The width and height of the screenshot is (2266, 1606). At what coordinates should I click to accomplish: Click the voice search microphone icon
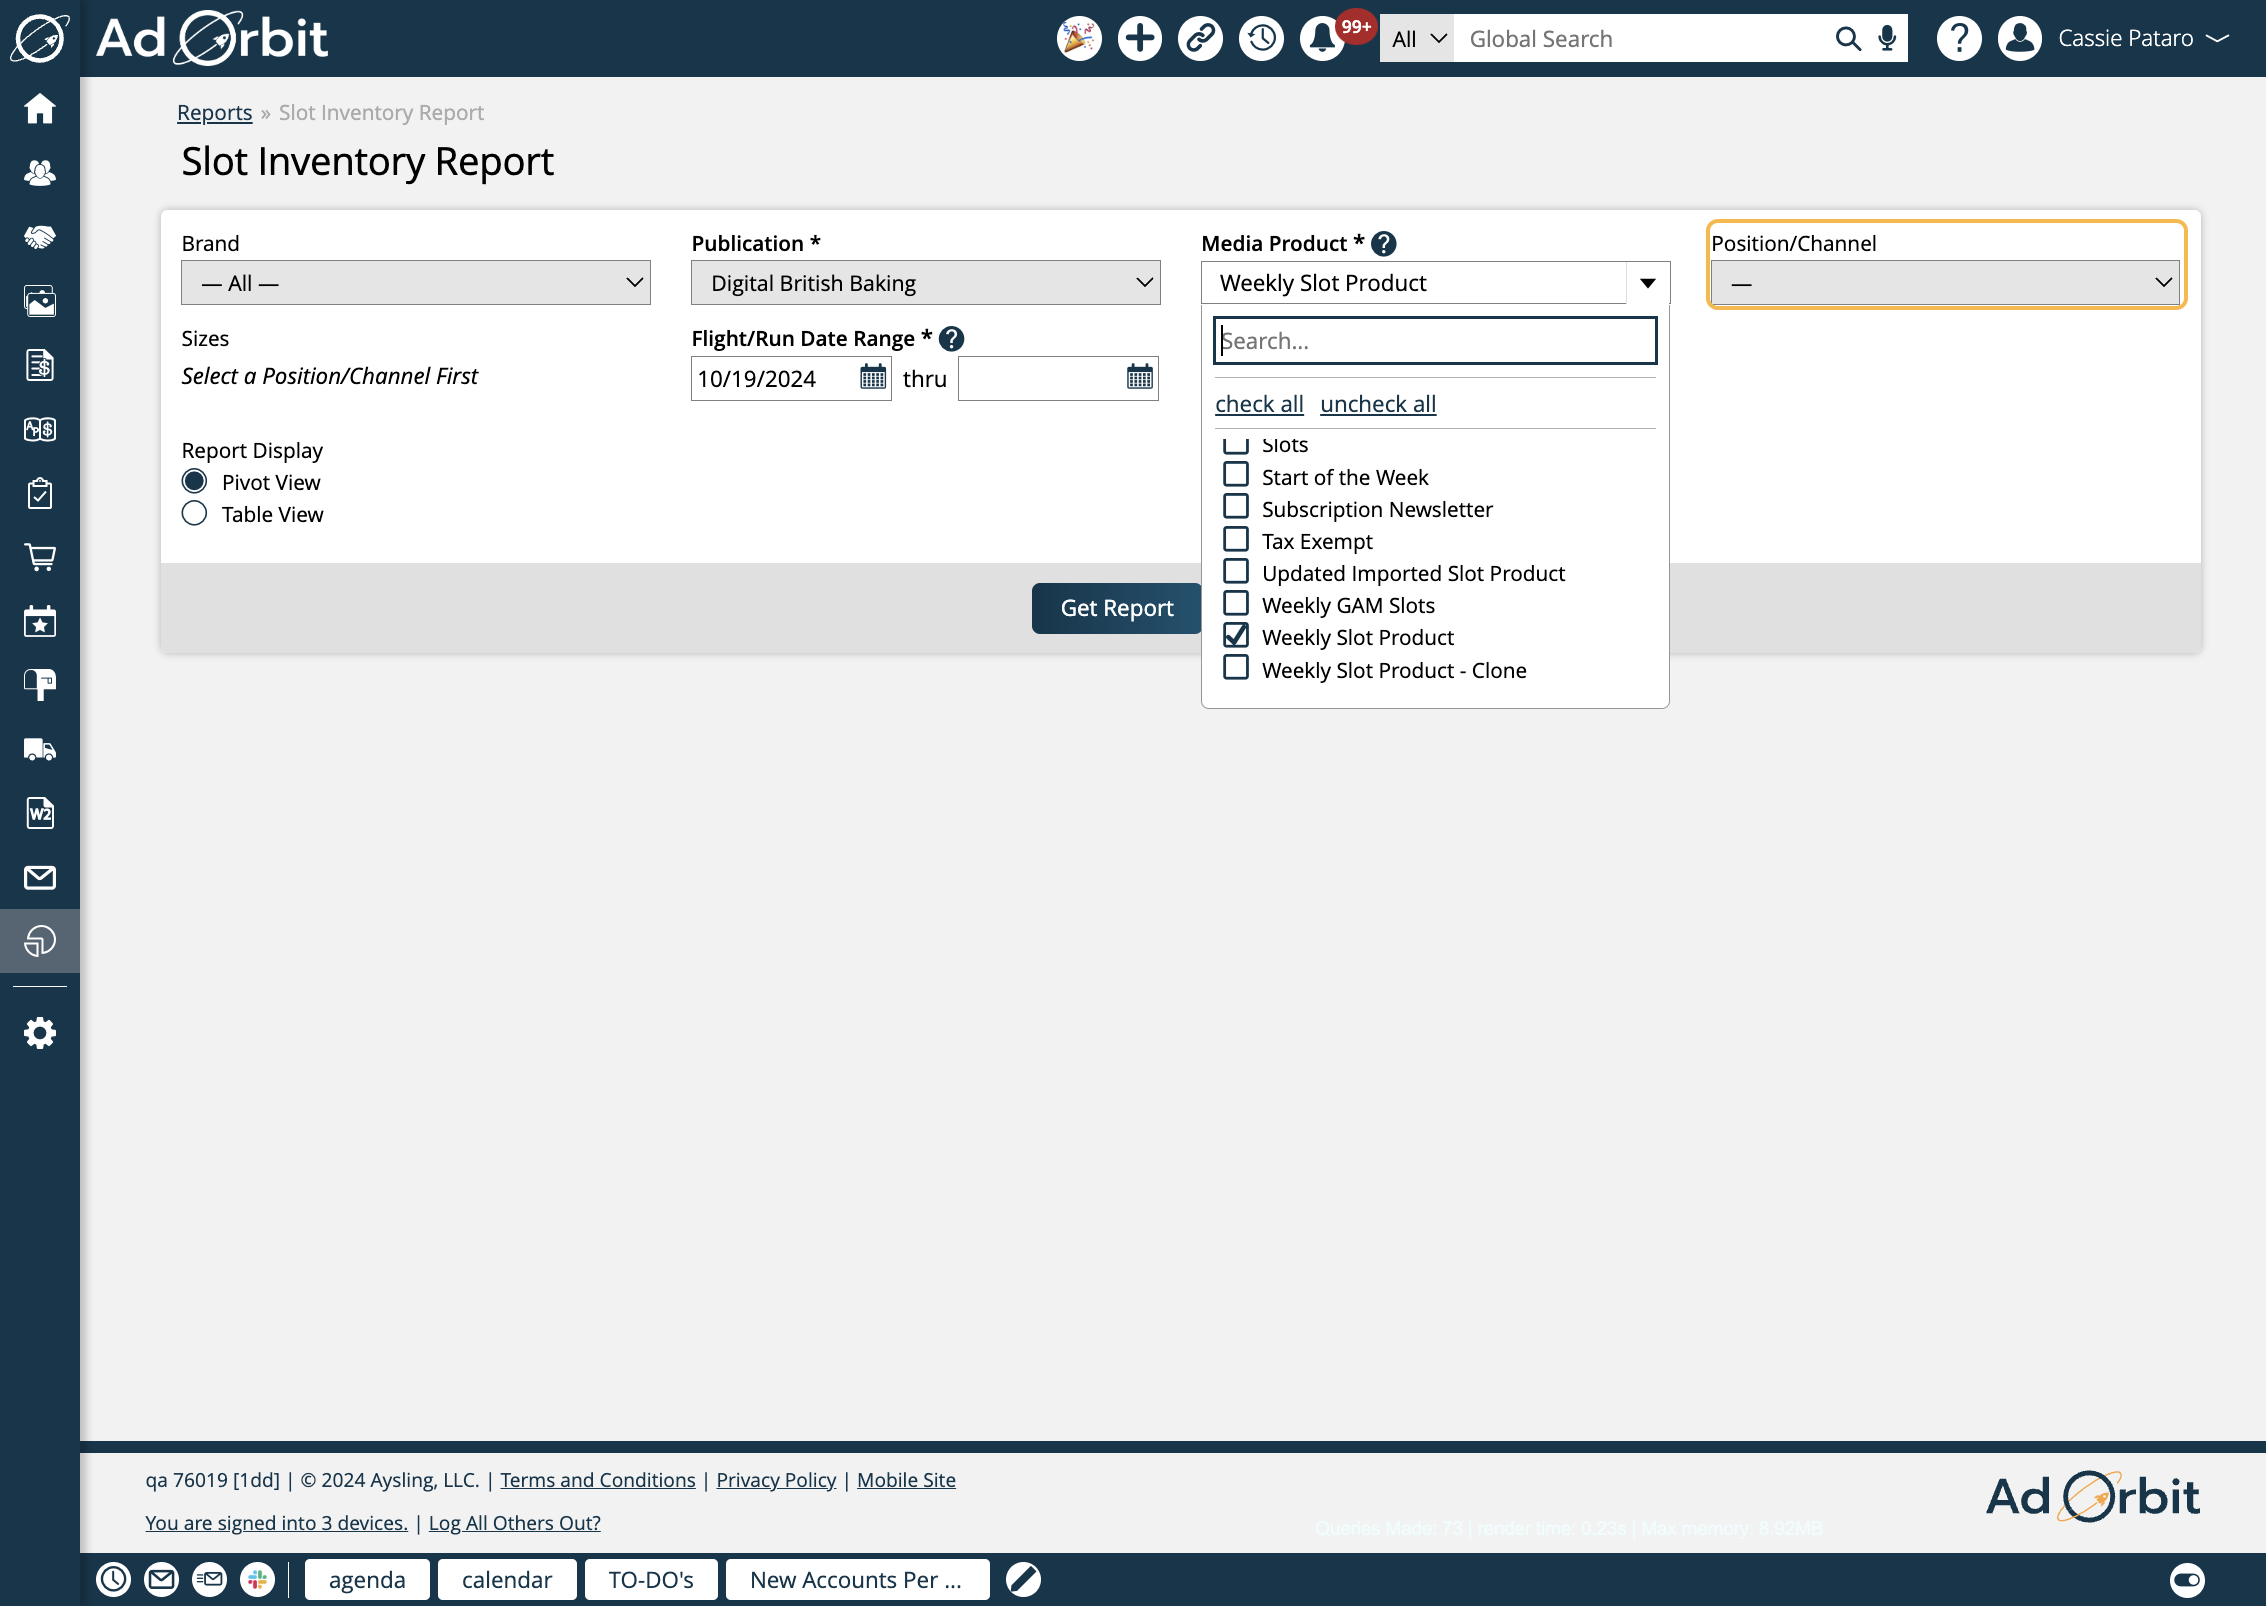1887,39
